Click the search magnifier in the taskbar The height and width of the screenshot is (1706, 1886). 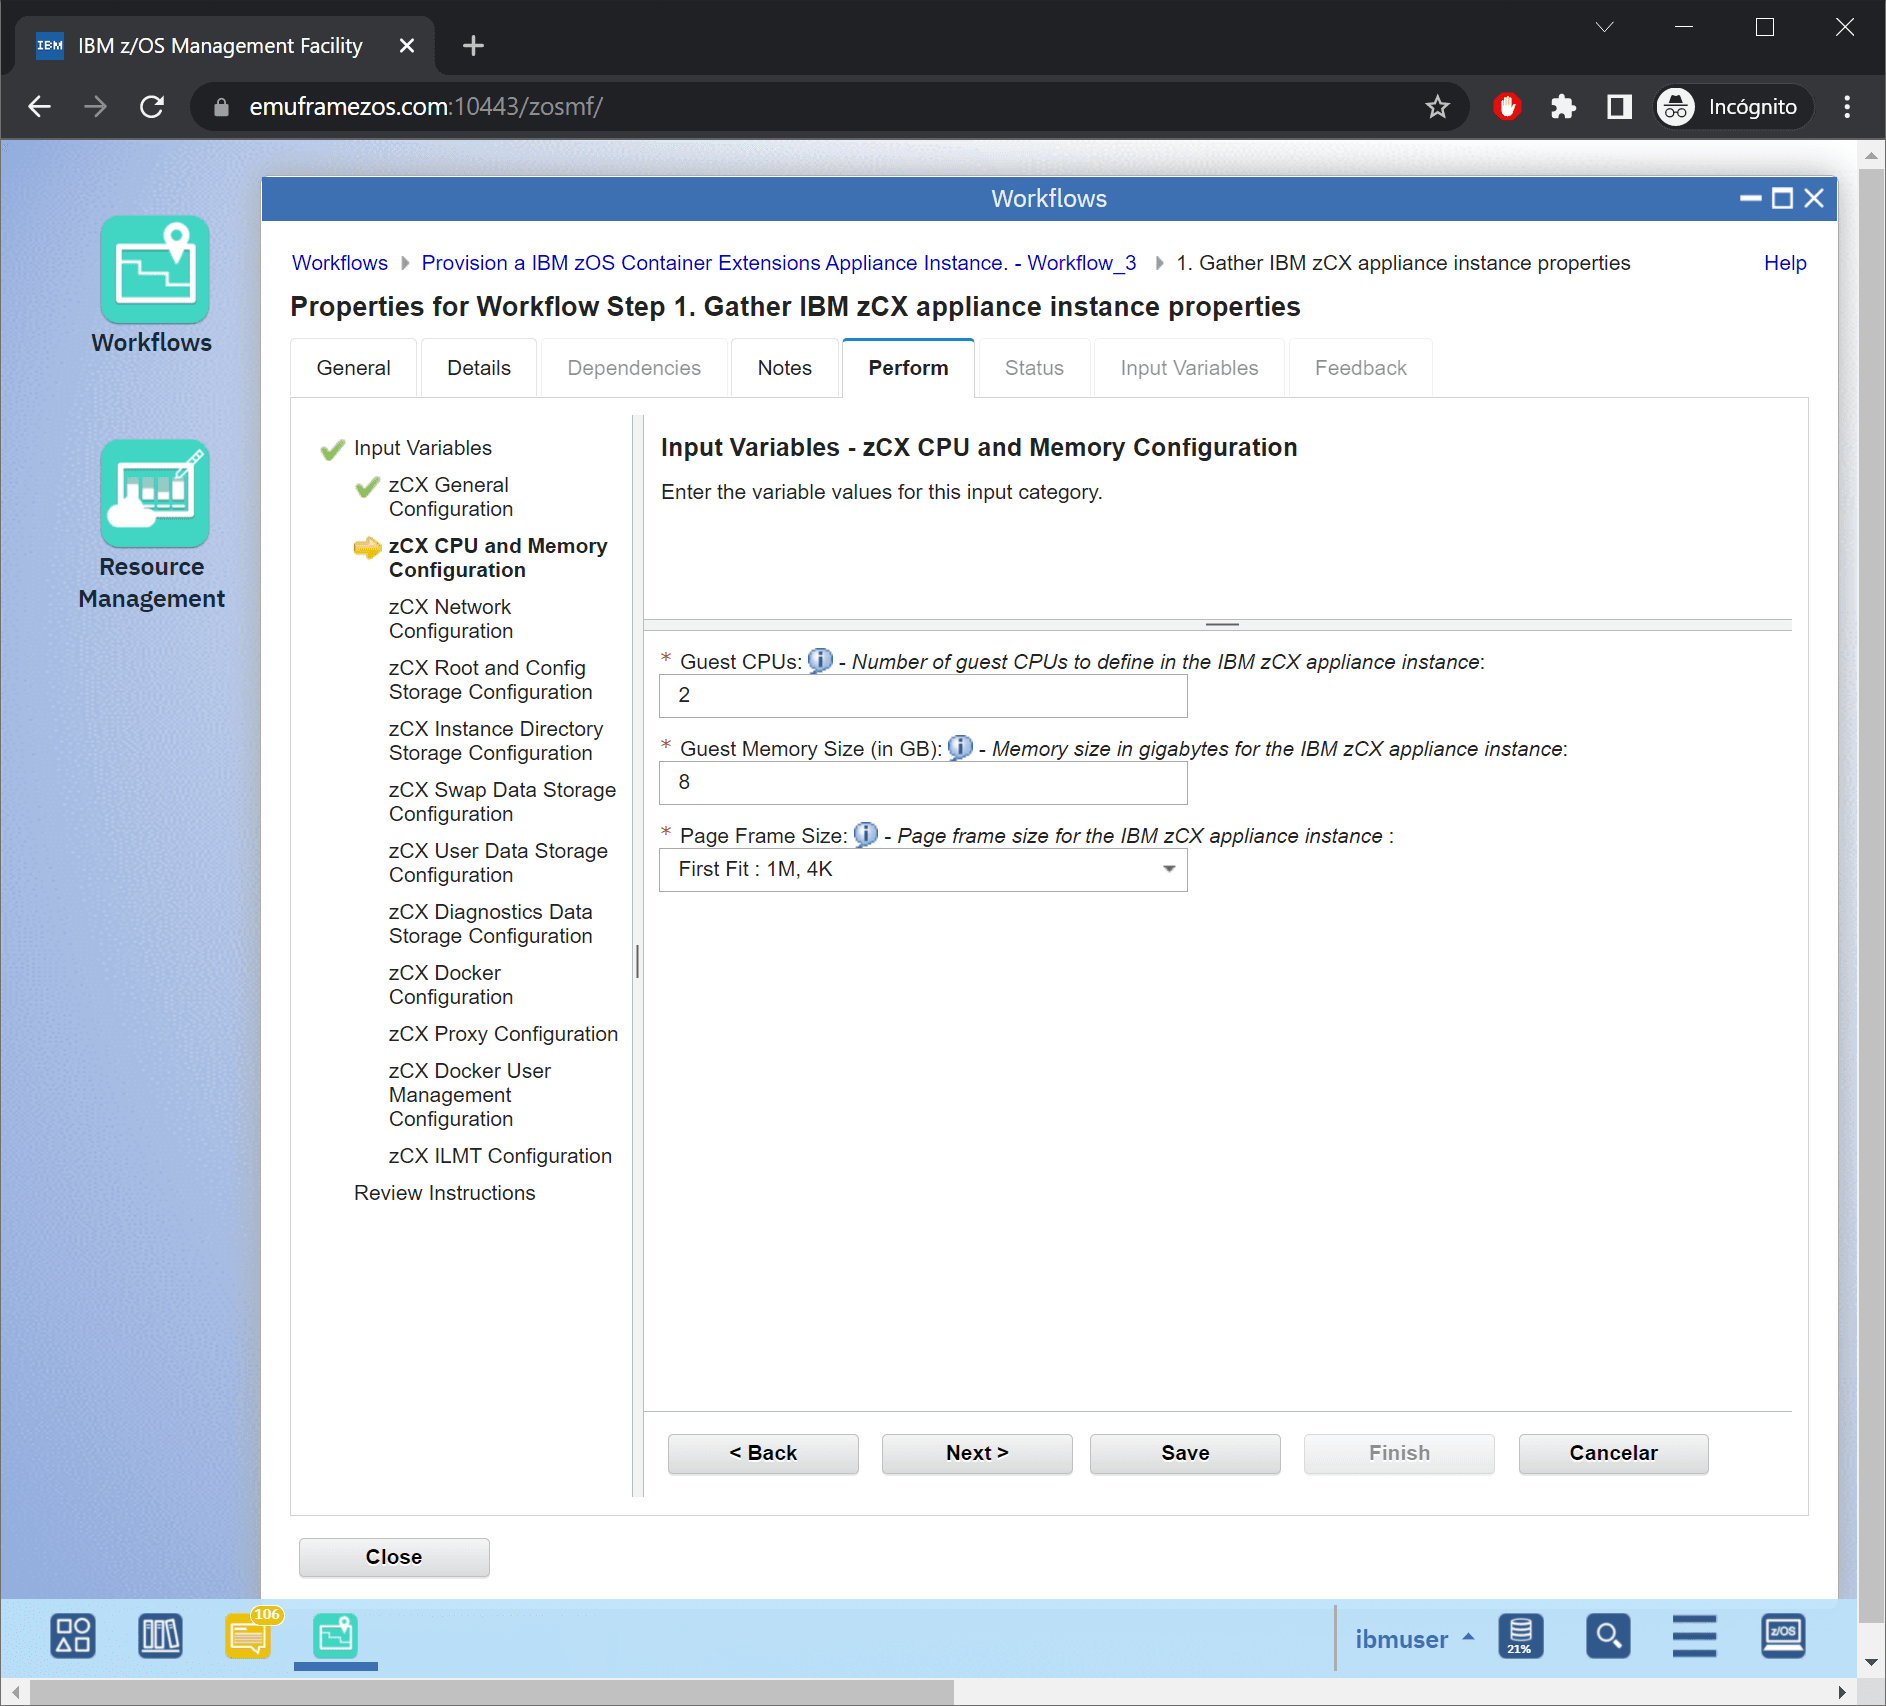1607,1637
